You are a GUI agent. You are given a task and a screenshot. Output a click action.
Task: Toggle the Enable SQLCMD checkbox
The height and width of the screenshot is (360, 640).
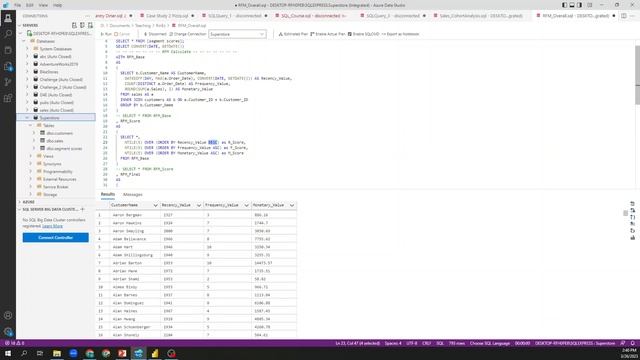coord(350,34)
